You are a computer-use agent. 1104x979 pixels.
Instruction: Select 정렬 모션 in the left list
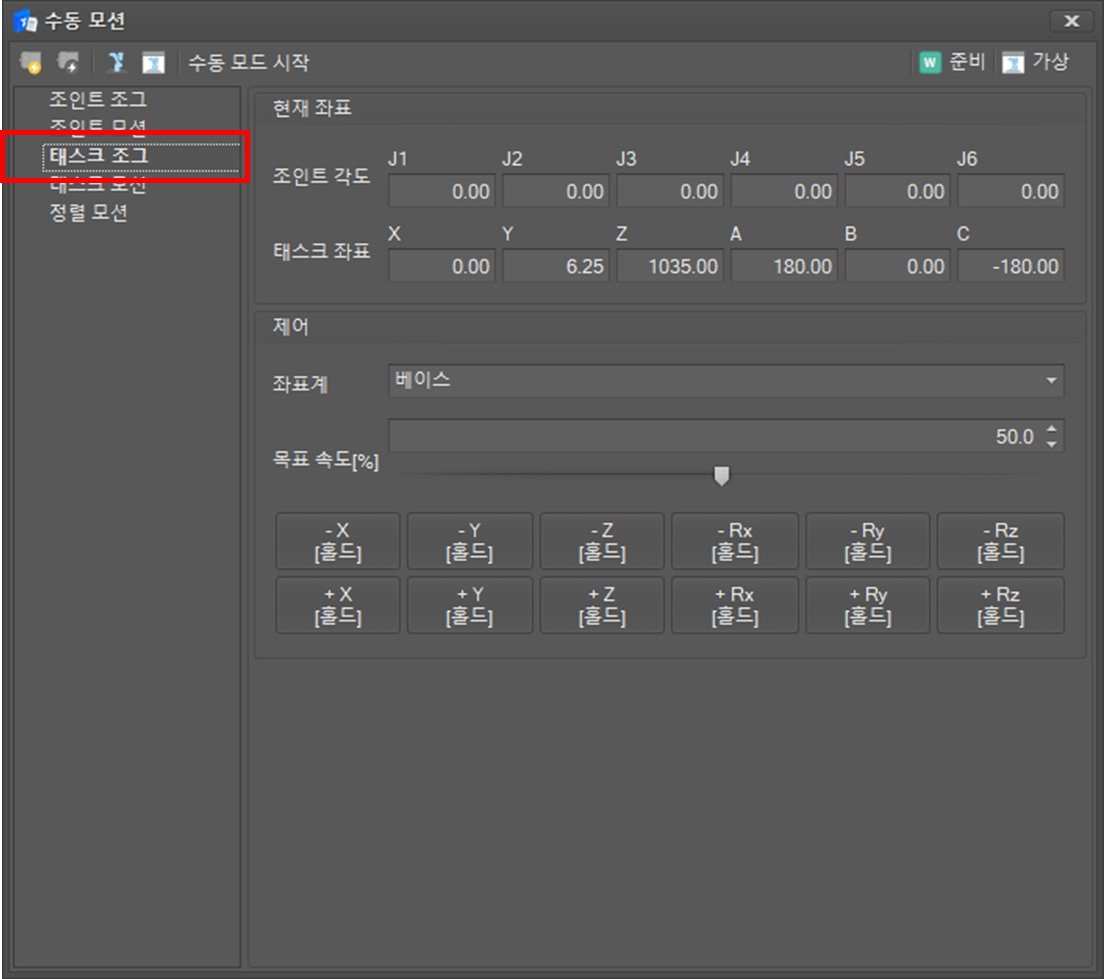(89, 213)
